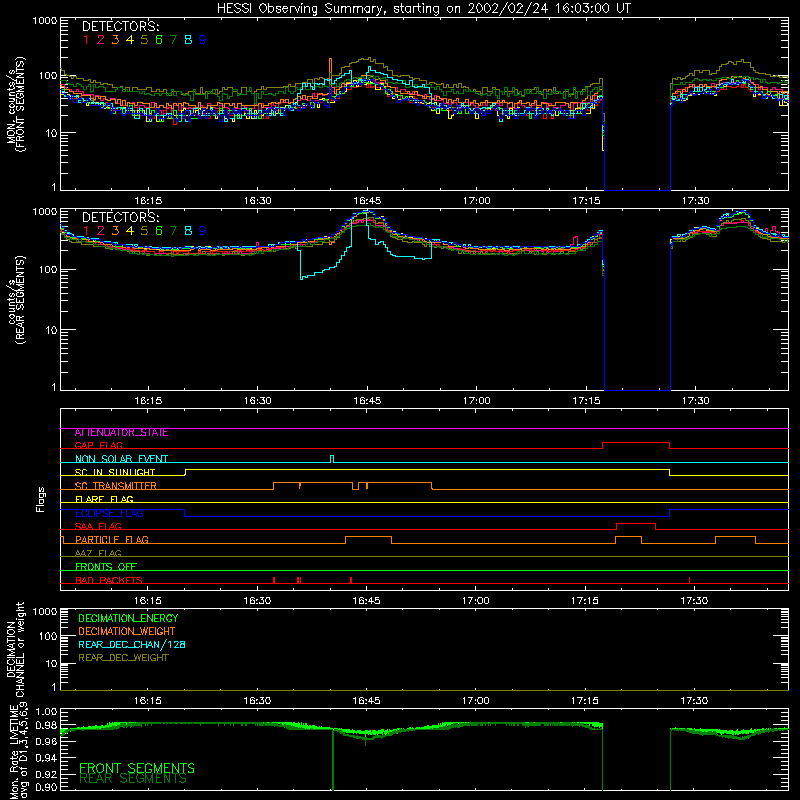Click the FLARE_FLAG label
Viewport: 800px width, 800px height.
104,499
